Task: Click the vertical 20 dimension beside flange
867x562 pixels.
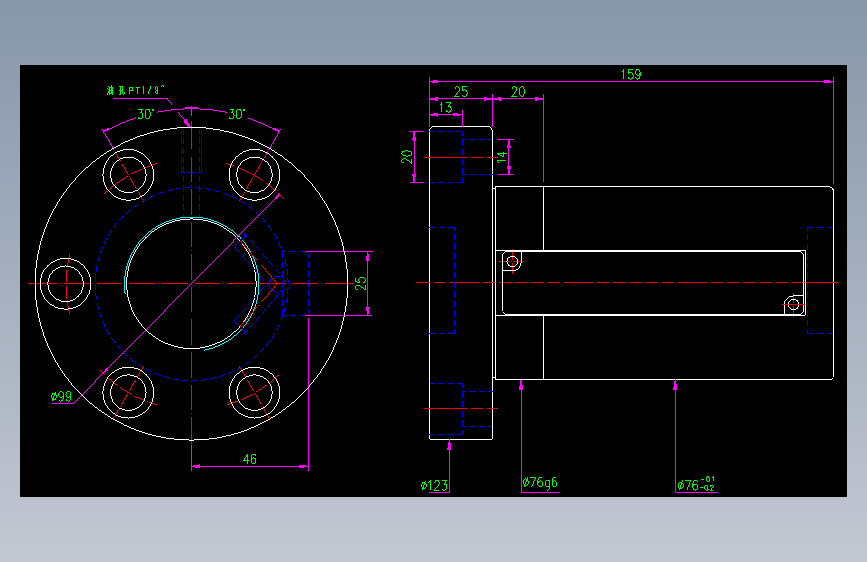Action: (407, 157)
